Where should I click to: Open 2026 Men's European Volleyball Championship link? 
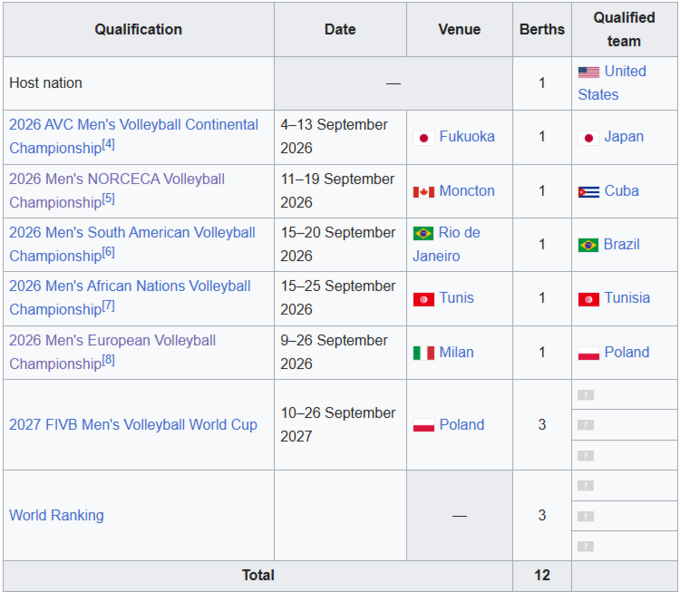click(112, 352)
